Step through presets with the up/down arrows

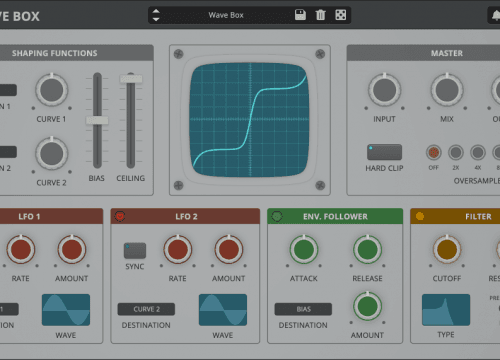tap(156, 15)
